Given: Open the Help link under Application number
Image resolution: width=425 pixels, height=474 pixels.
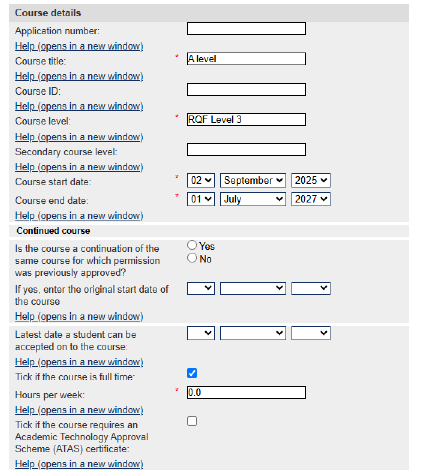Looking at the screenshot, I should tap(79, 46).
